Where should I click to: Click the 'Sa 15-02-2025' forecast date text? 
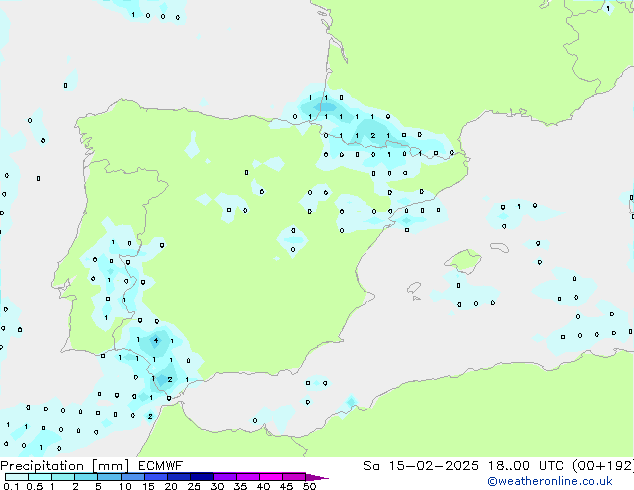tap(421, 466)
